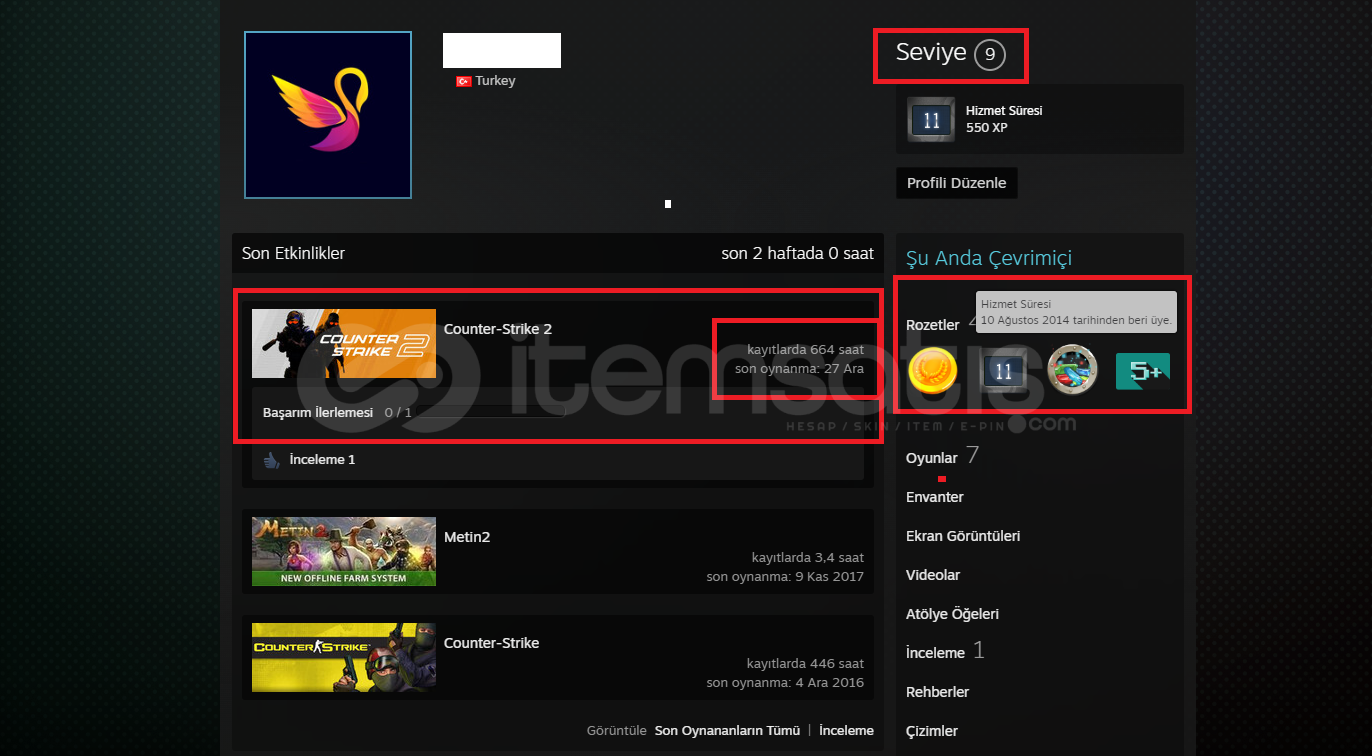Viewport: 1372px width, 756px height.
Task: Click the Başarım İlerlemesi label
Action: tap(318, 412)
